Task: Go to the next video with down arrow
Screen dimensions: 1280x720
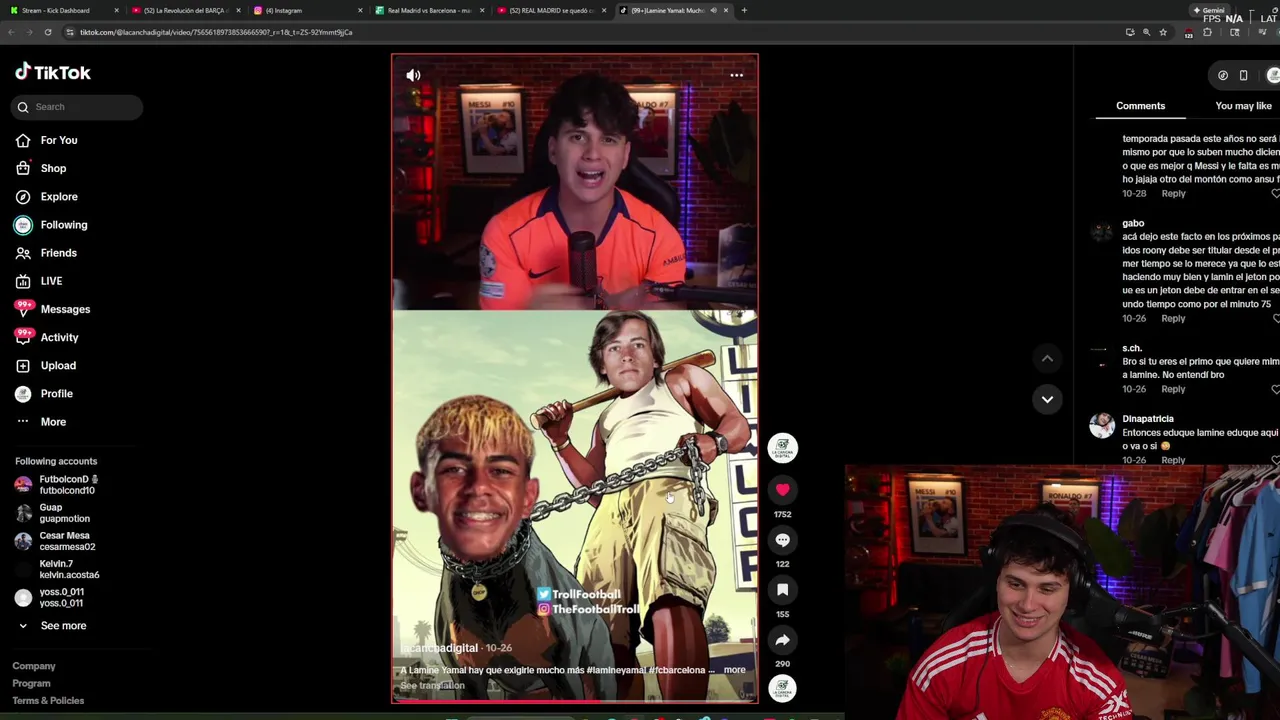Action: pos(1047,399)
